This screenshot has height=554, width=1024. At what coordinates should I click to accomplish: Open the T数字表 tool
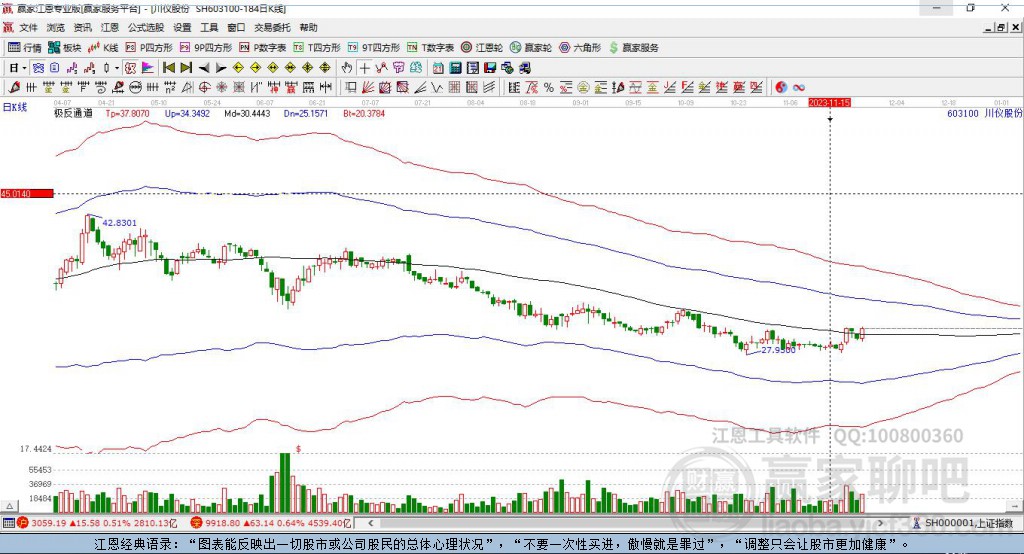[x=430, y=48]
